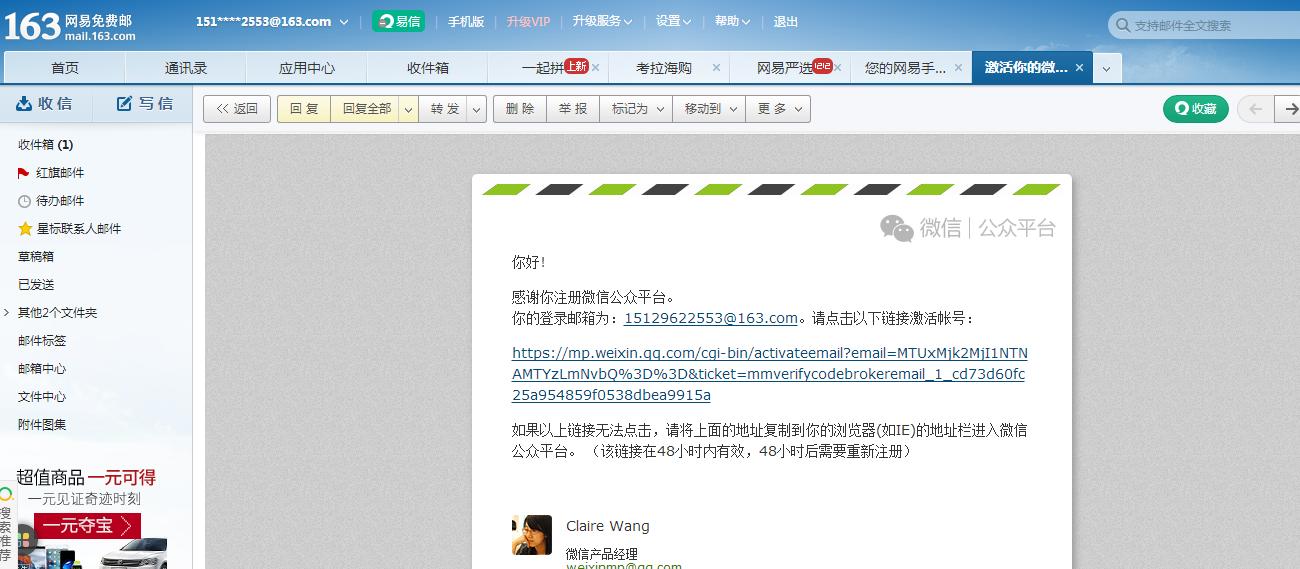Switch to the 一起拼 tab

click(x=543, y=68)
